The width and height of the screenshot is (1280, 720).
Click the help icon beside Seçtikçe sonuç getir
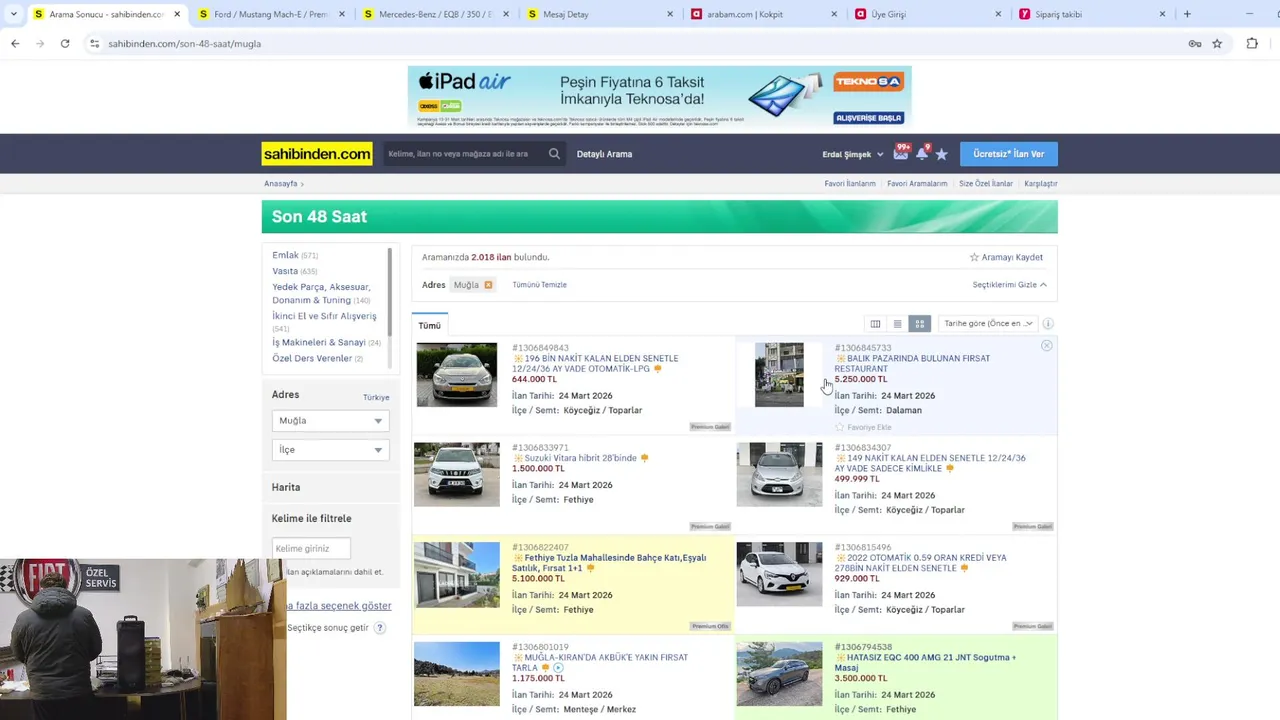point(379,628)
